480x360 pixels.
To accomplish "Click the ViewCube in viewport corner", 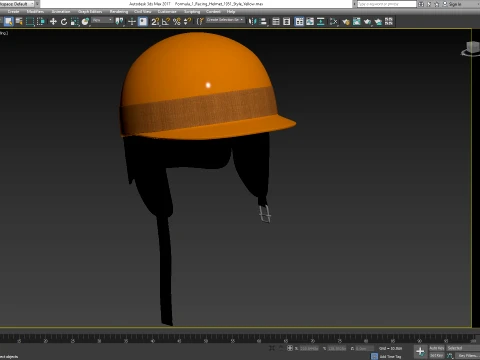I will point(471,48).
